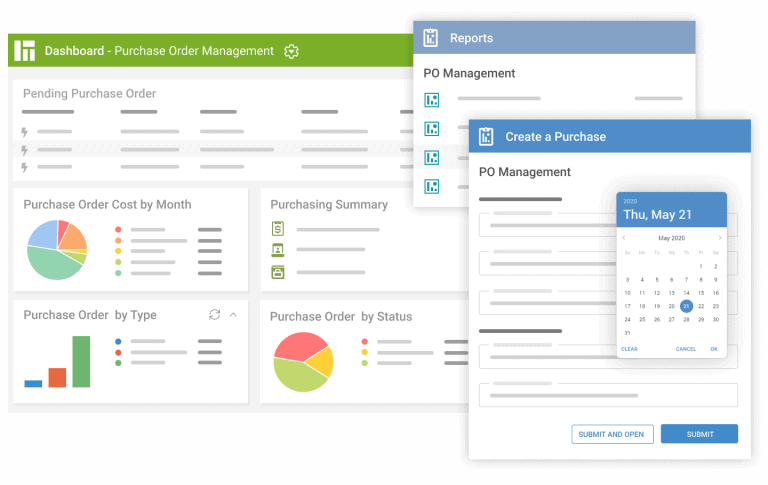This screenshot has width=768, height=485.
Task: Click CANCEL in the date picker
Action: click(686, 349)
